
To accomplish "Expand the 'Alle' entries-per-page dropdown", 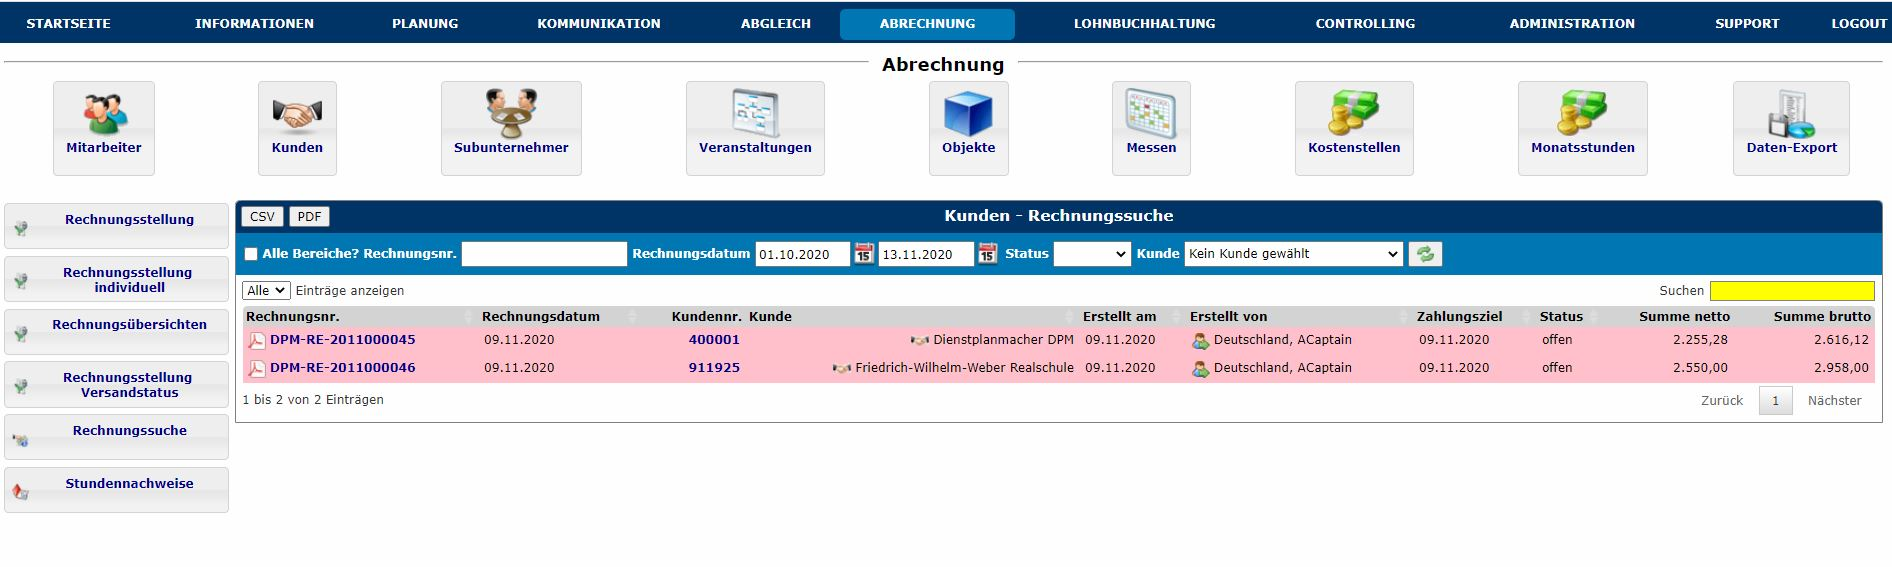I will pyautogui.click(x=266, y=290).
